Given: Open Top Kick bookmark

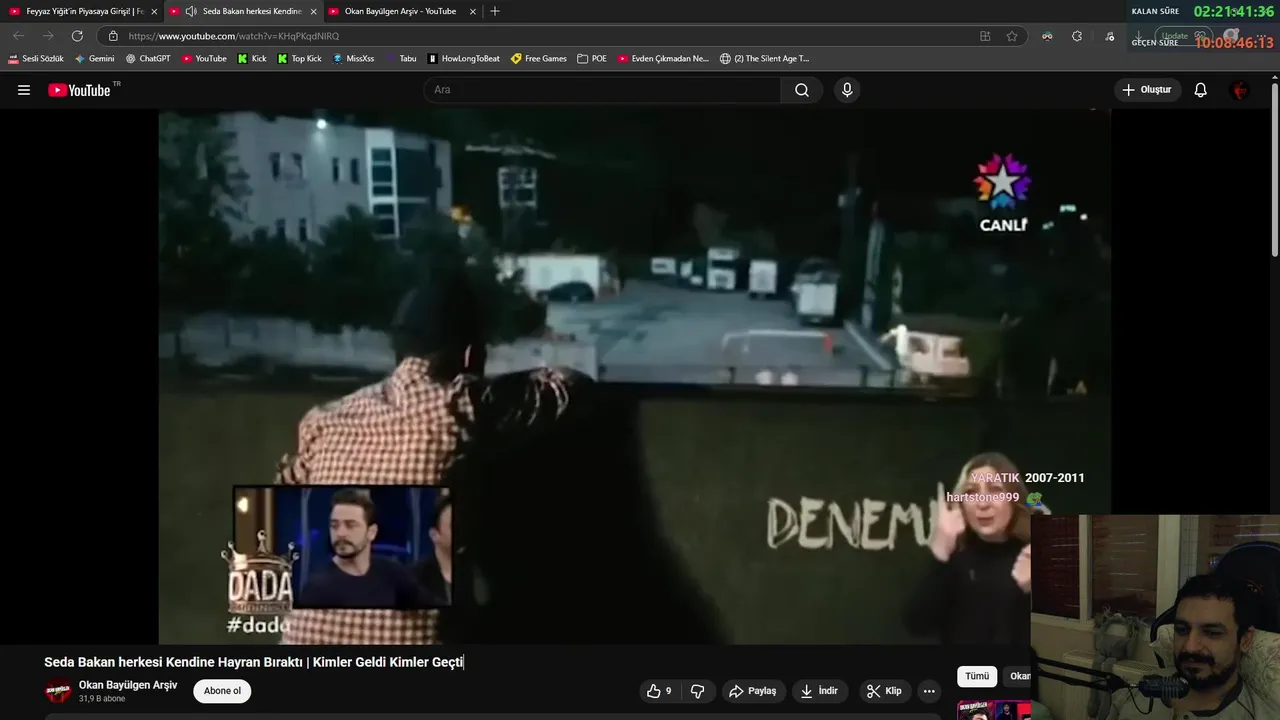Looking at the screenshot, I should tap(300, 58).
